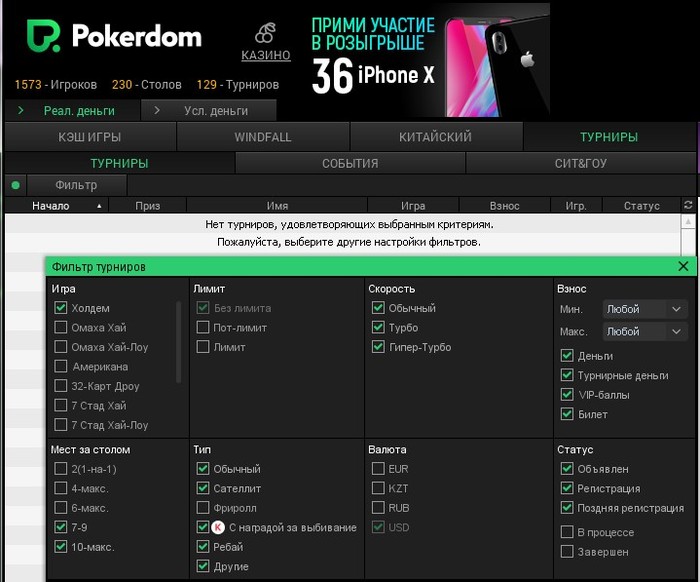Enable the Омаха Хай-Лоу checkbox
700x582 pixels.
(61, 347)
